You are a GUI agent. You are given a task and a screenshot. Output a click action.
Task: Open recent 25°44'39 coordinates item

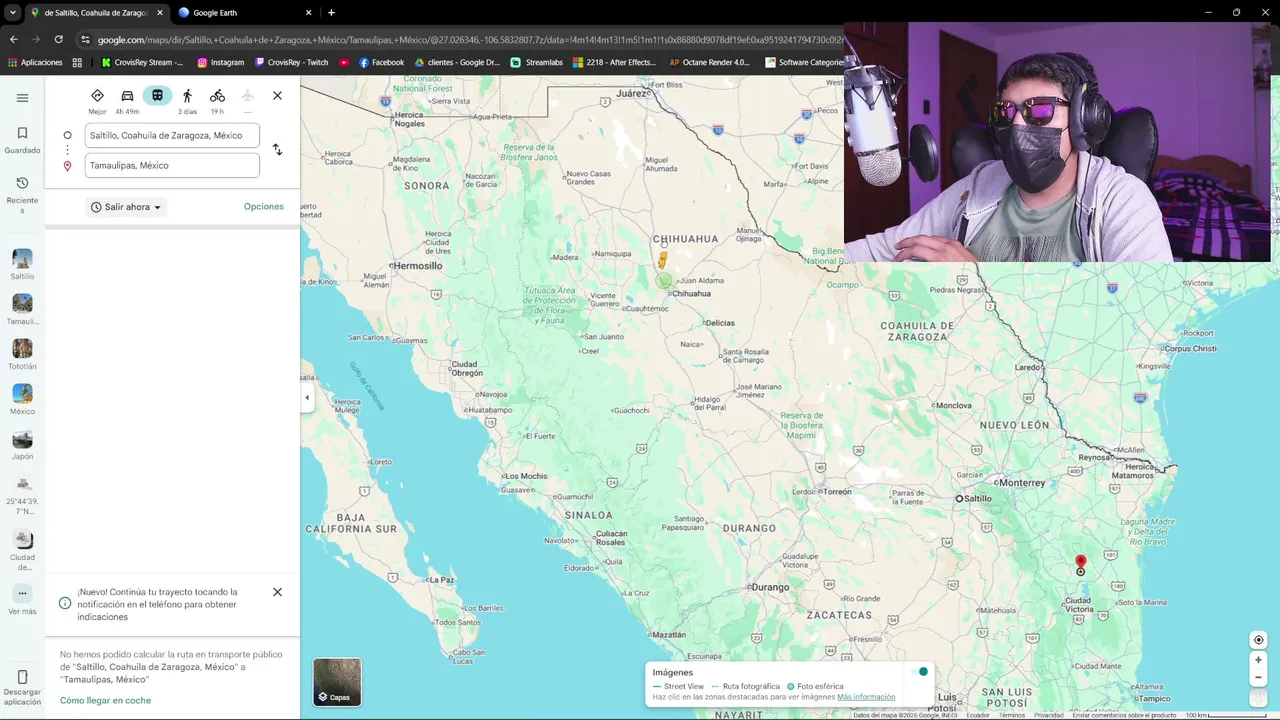[22, 496]
